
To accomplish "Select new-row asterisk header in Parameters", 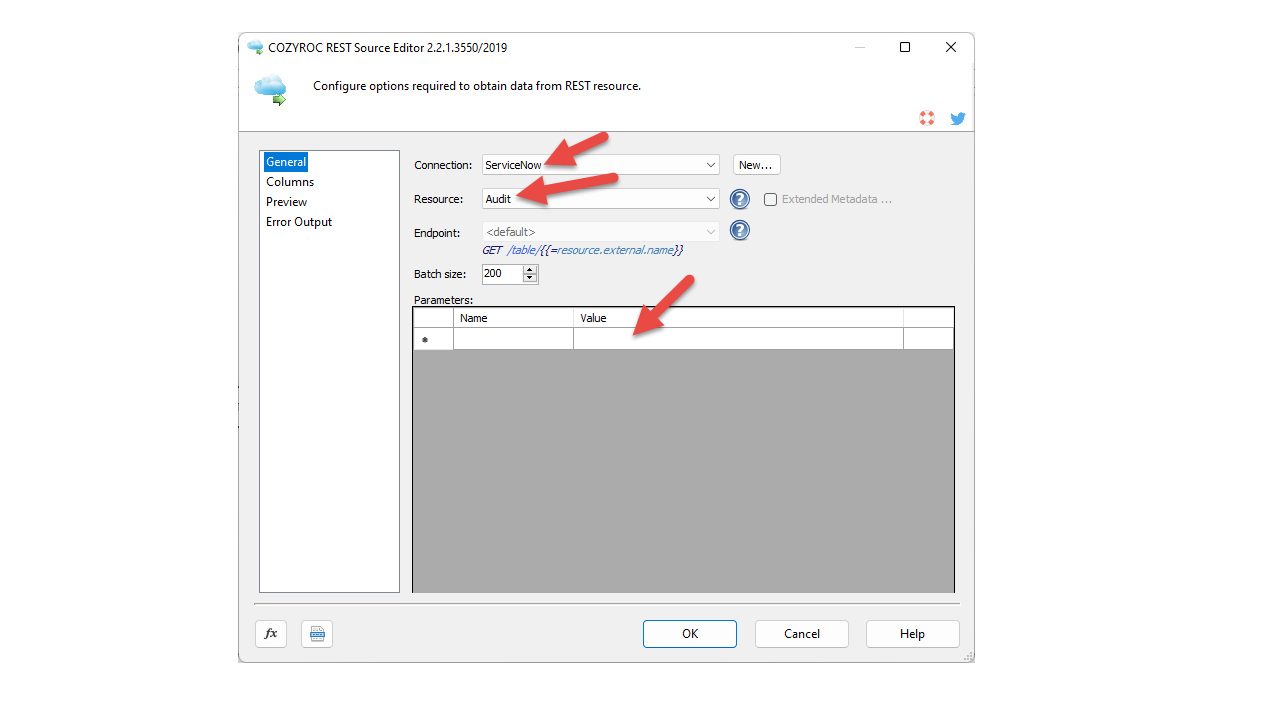I will pos(433,339).
